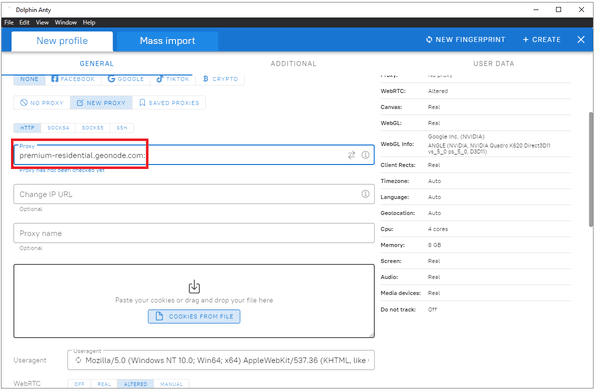
Task: Close the profile creation panel with X
Action: point(581,40)
